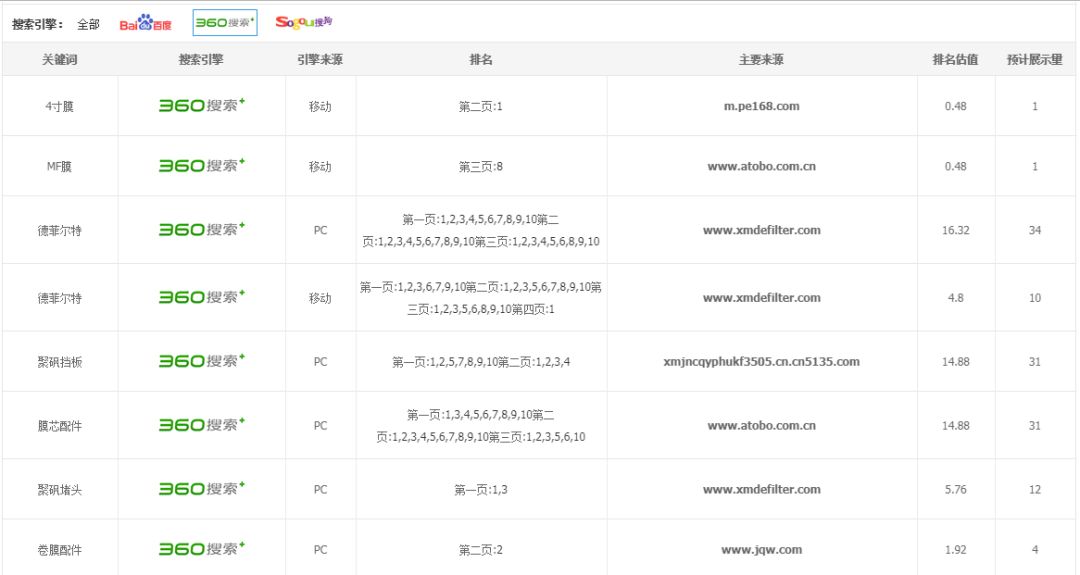Click 移动 source in 4寸膜 row
1080x575 pixels.
[x=320, y=106]
